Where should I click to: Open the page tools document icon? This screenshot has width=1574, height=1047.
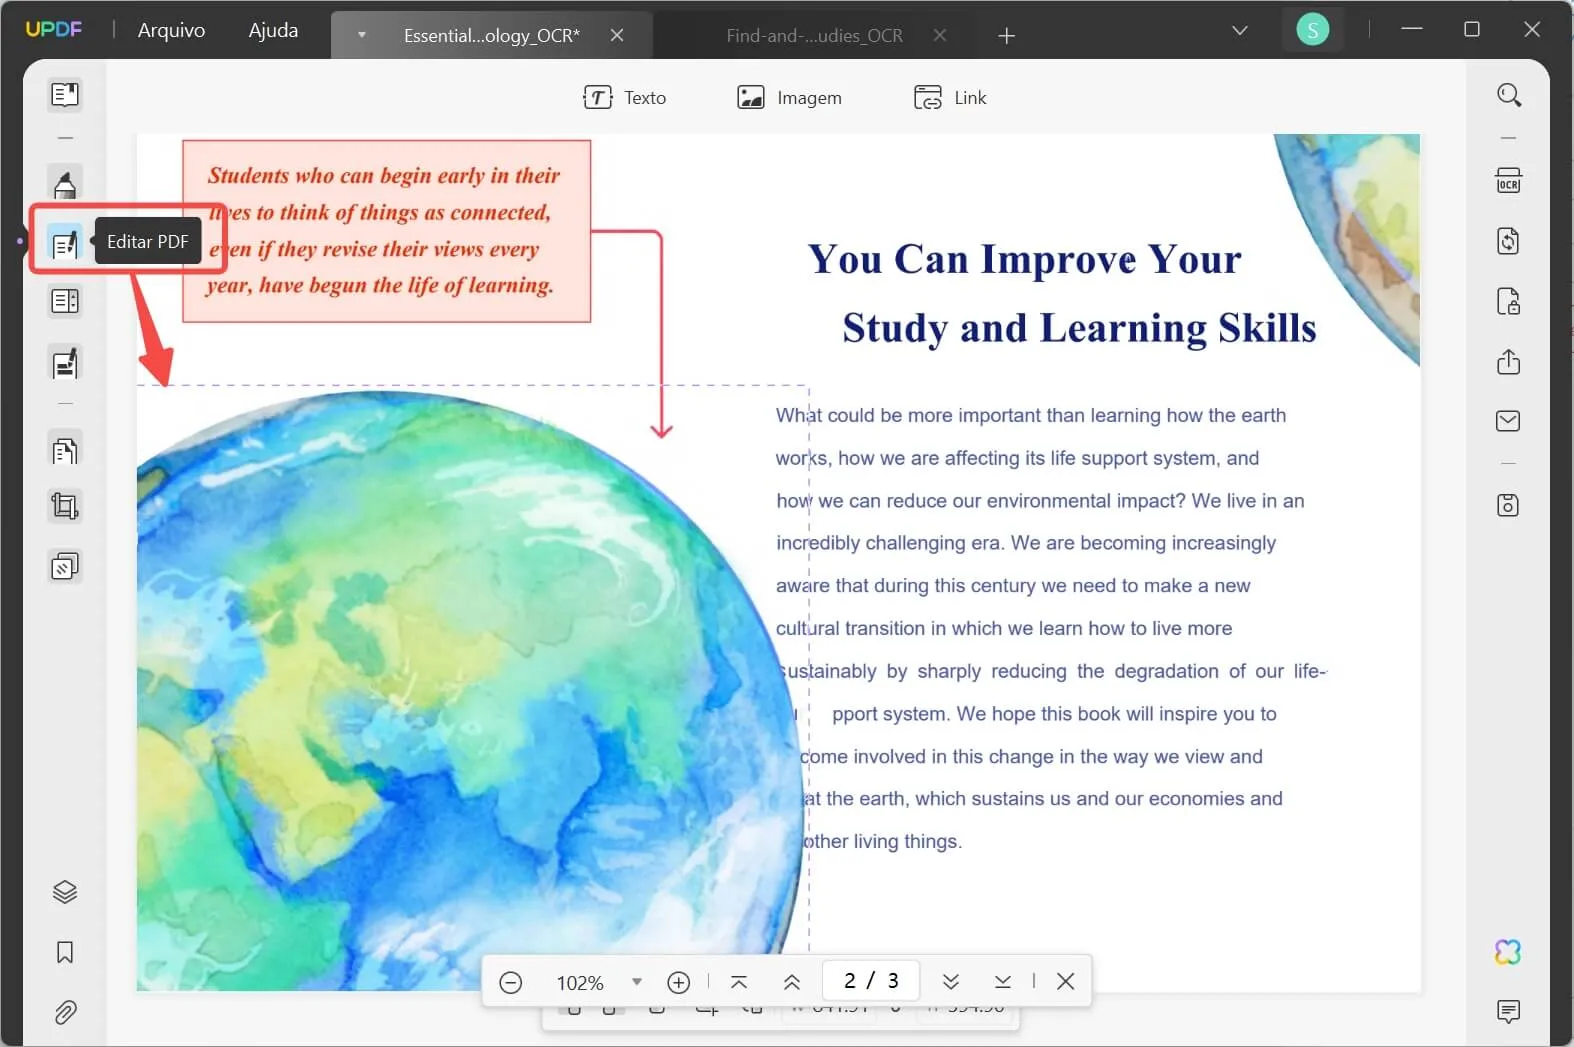point(65,451)
